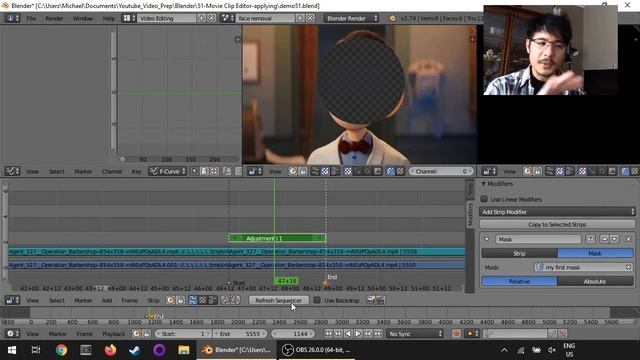Select the blue Agent_327 .001 strip
Image resolution: width=640 pixels, height=360 pixels.
pos(237,265)
